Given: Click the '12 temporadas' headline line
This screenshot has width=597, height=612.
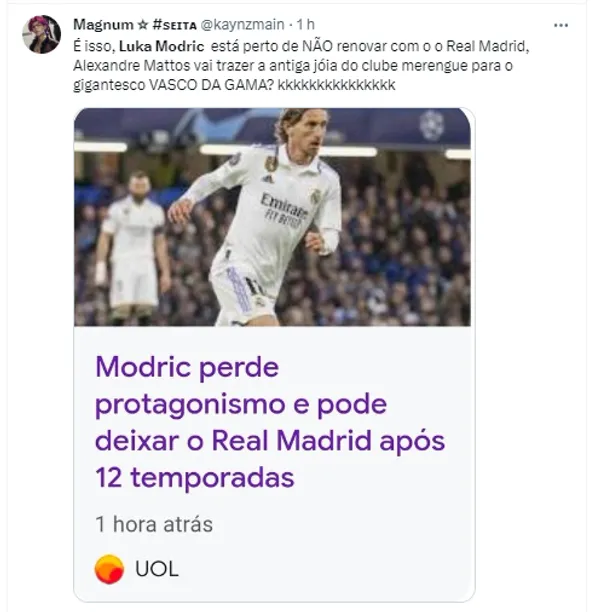Looking at the screenshot, I should (194, 478).
